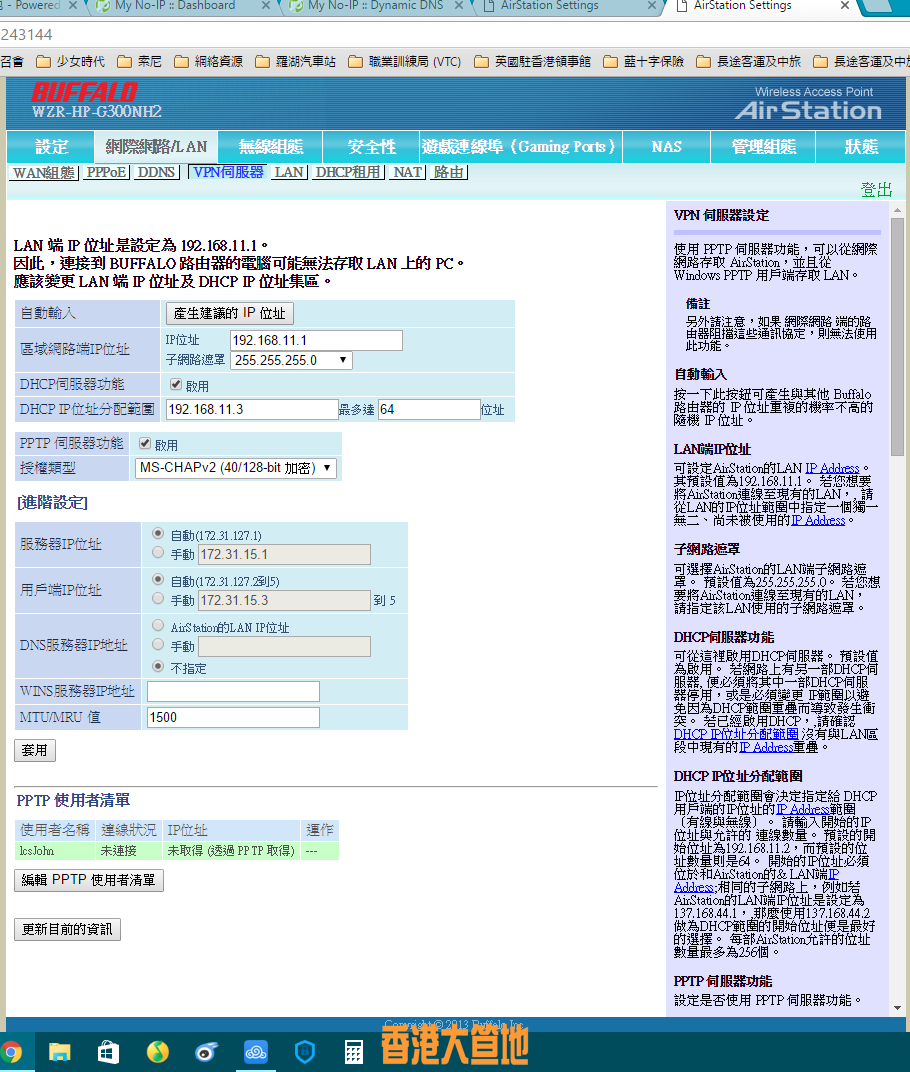Open the DHCP租用 sub-tab
910x1072 pixels.
pos(348,172)
